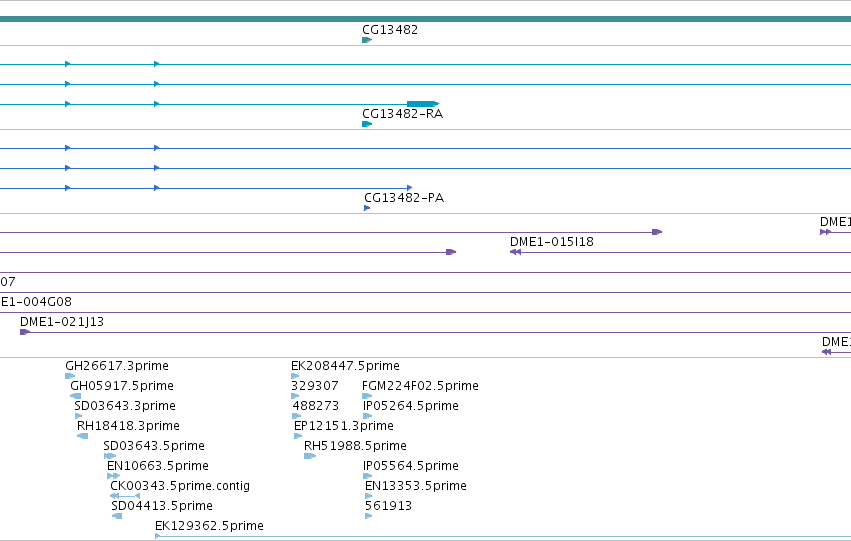Click the teal chromosome bar at top
851x541 pixels.
pyautogui.click(x=426, y=20)
